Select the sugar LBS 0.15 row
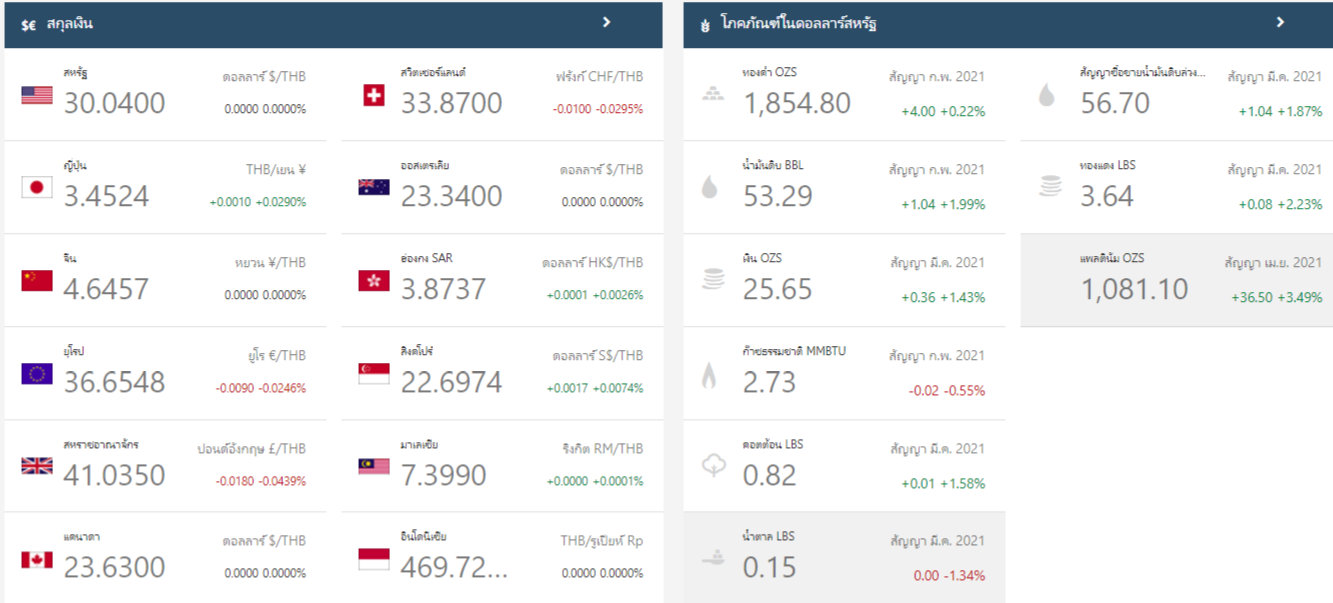 [844, 558]
